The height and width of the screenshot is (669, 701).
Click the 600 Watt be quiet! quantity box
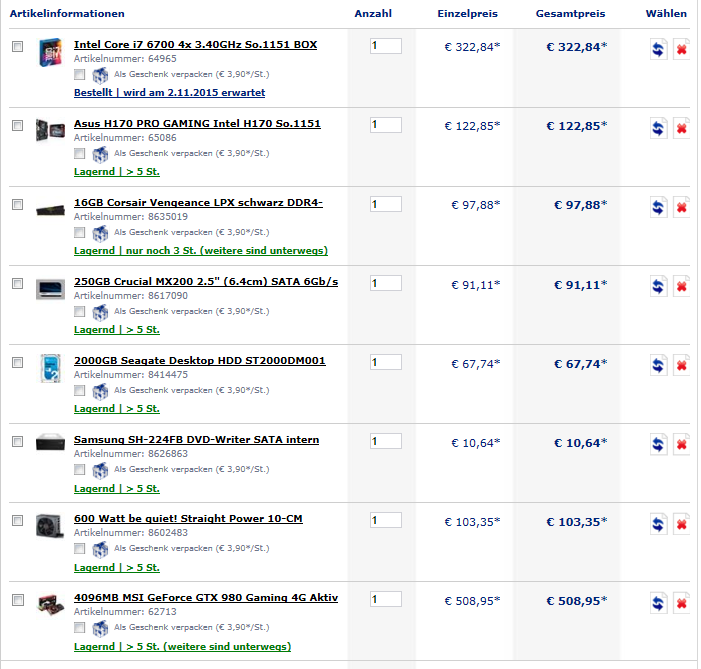click(385, 520)
